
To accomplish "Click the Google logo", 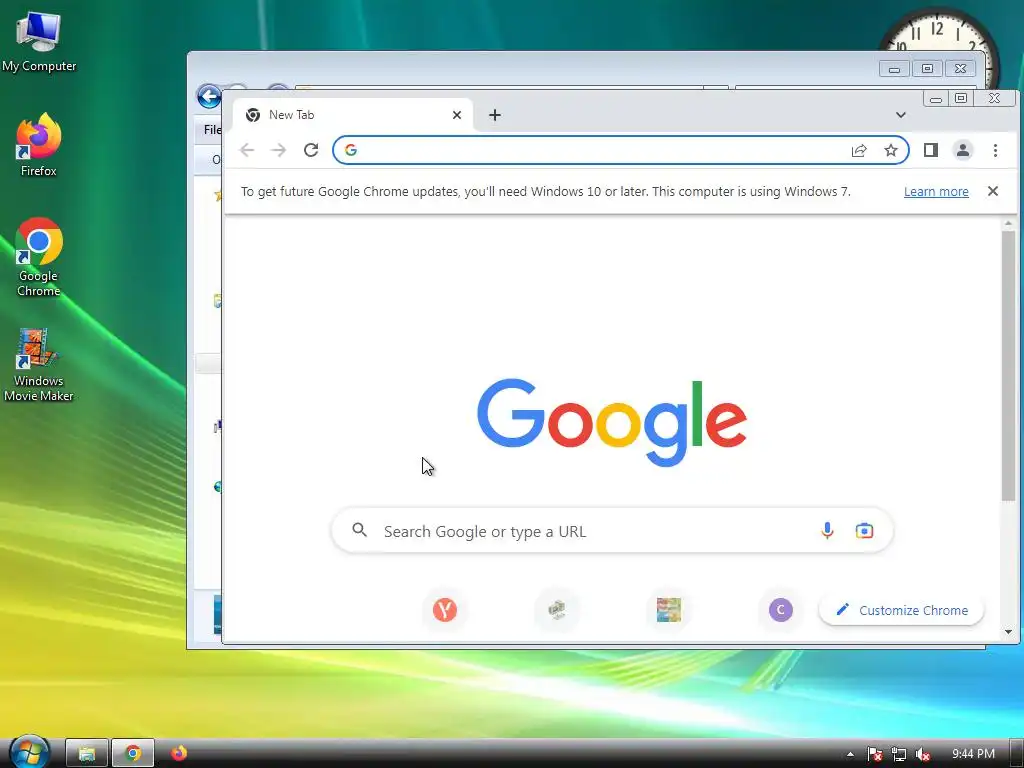I will coord(612,423).
